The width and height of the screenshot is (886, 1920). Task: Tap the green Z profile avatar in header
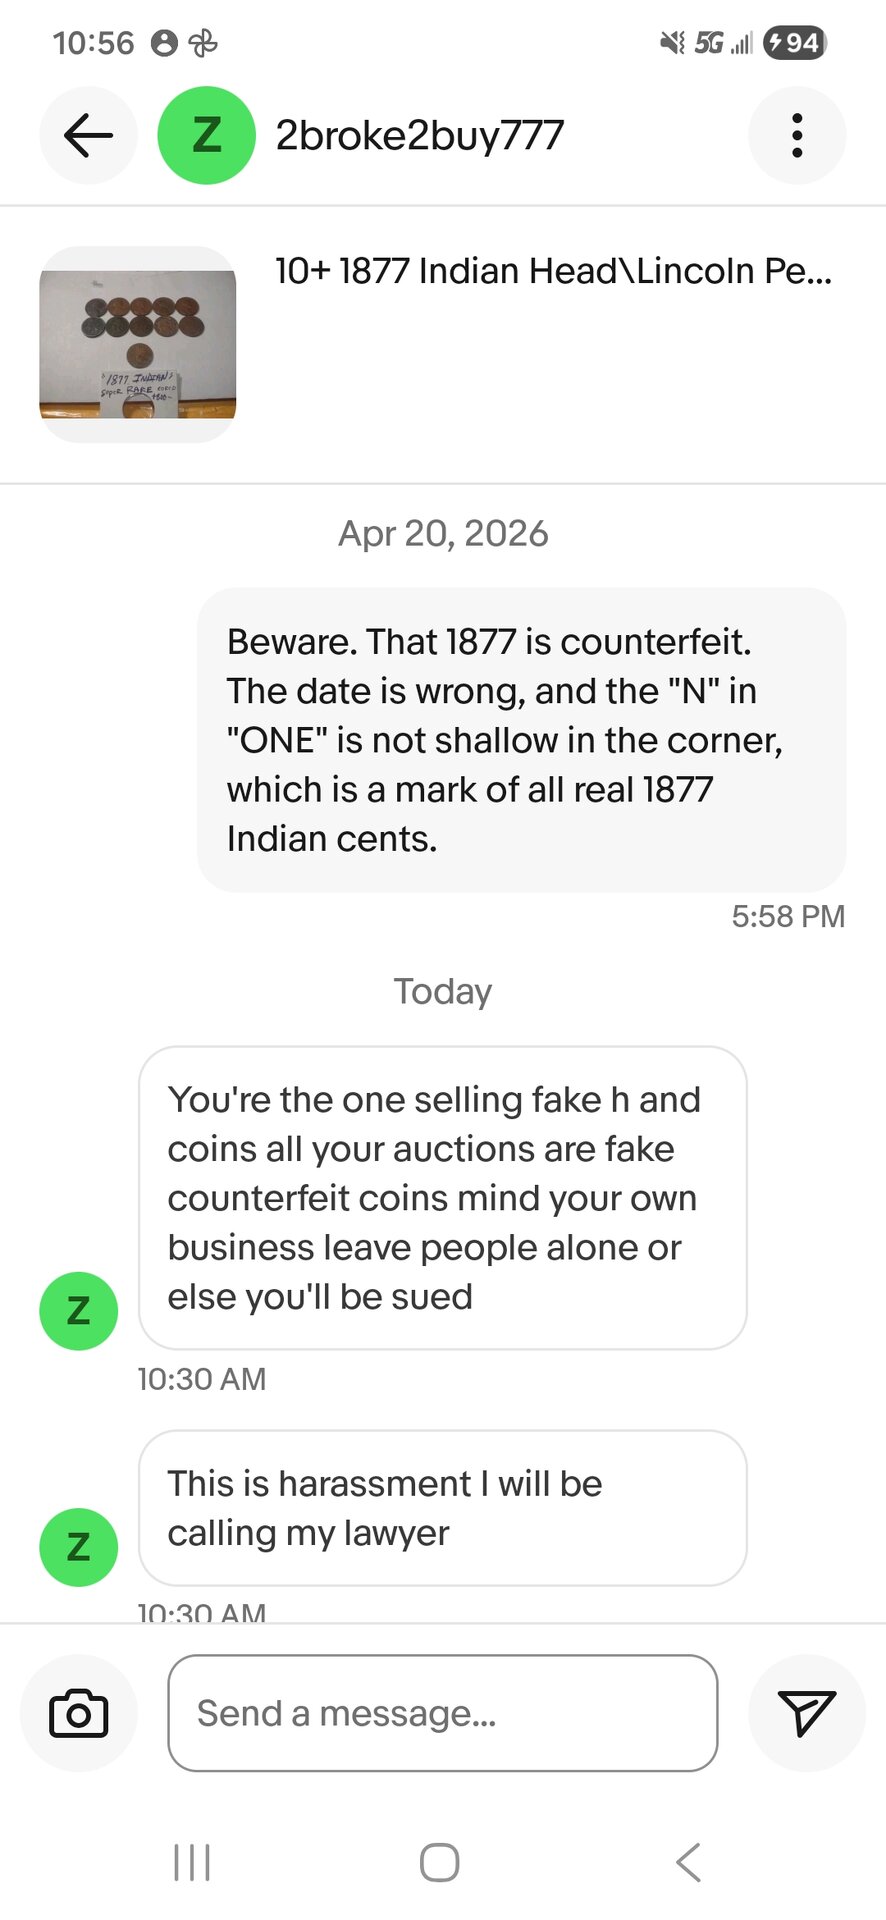(206, 136)
